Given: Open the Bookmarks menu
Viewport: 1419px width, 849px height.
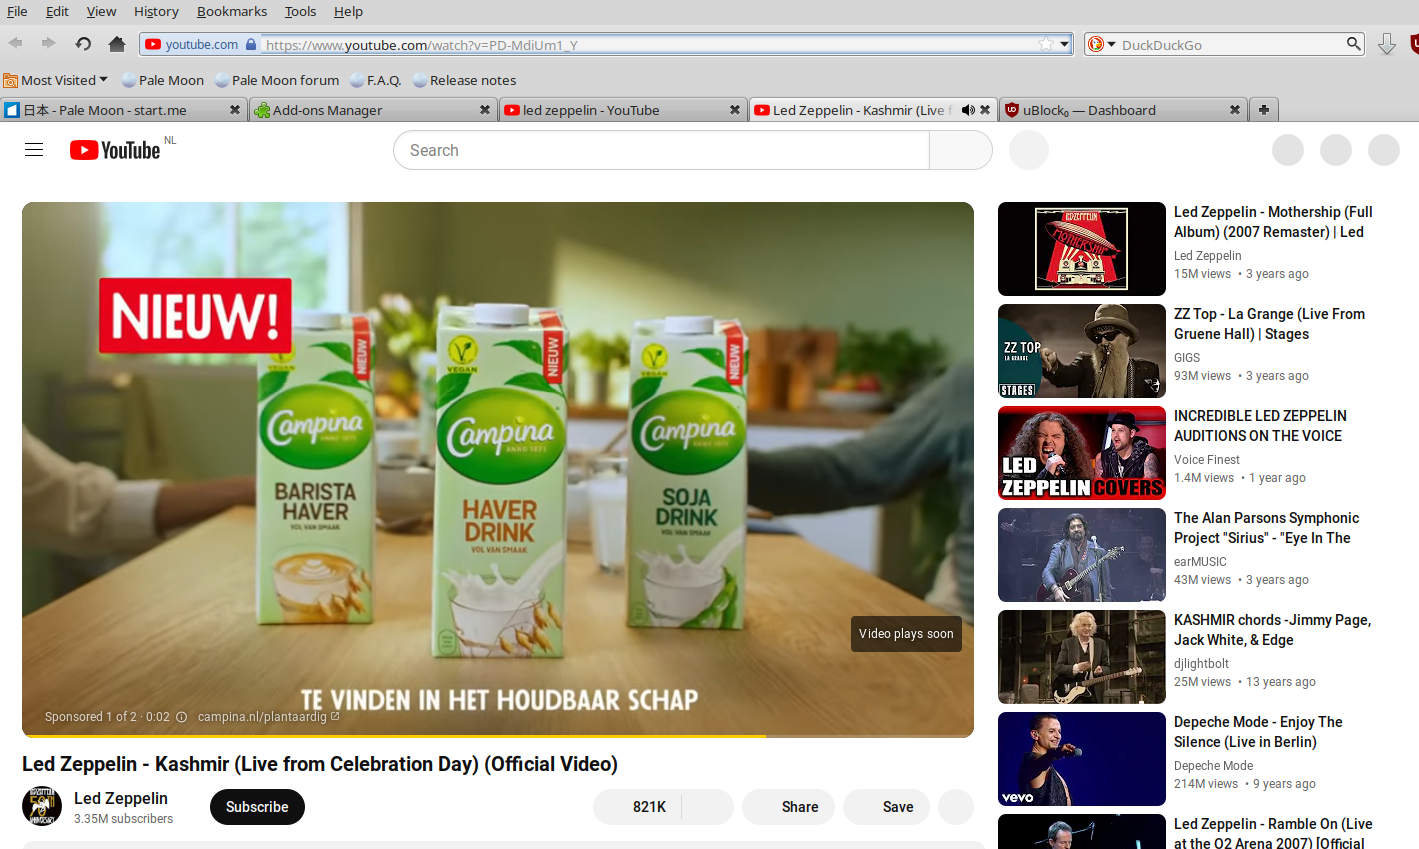Looking at the screenshot, I should click(232, 11).
